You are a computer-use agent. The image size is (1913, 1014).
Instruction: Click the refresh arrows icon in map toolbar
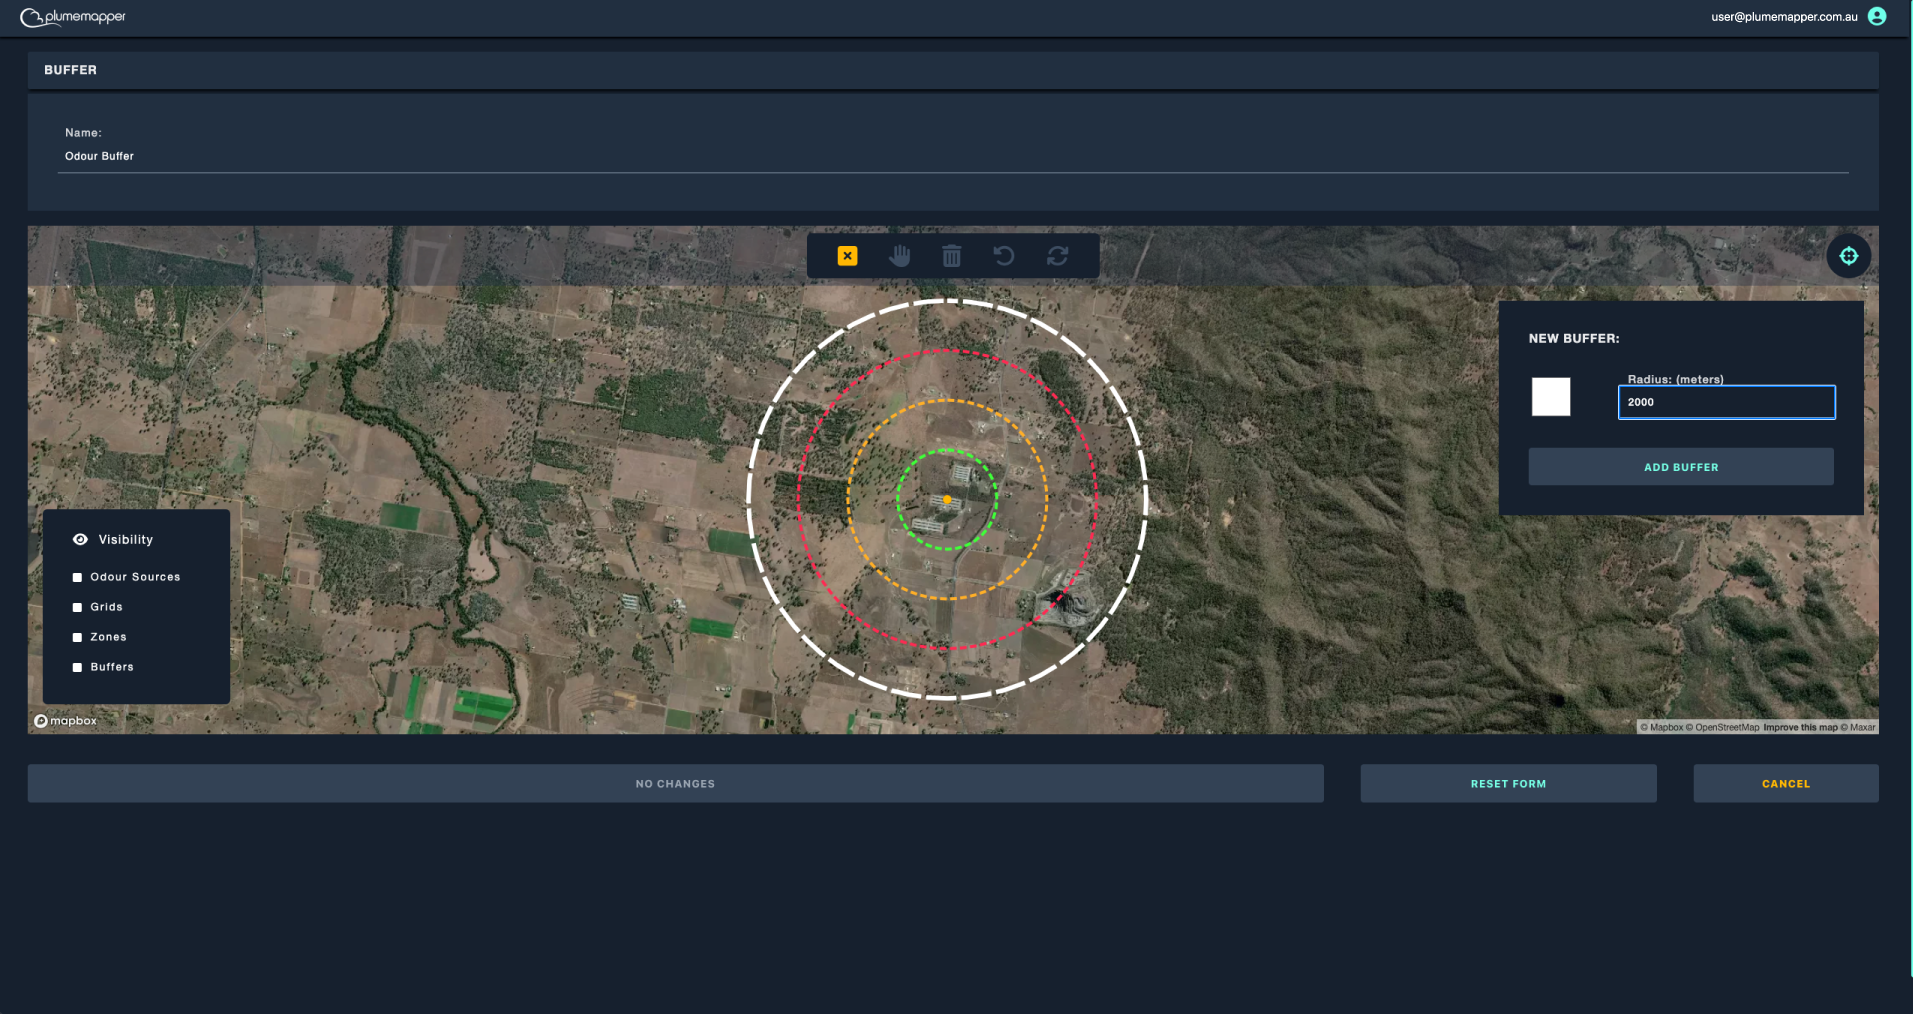tap(1057, 256)
